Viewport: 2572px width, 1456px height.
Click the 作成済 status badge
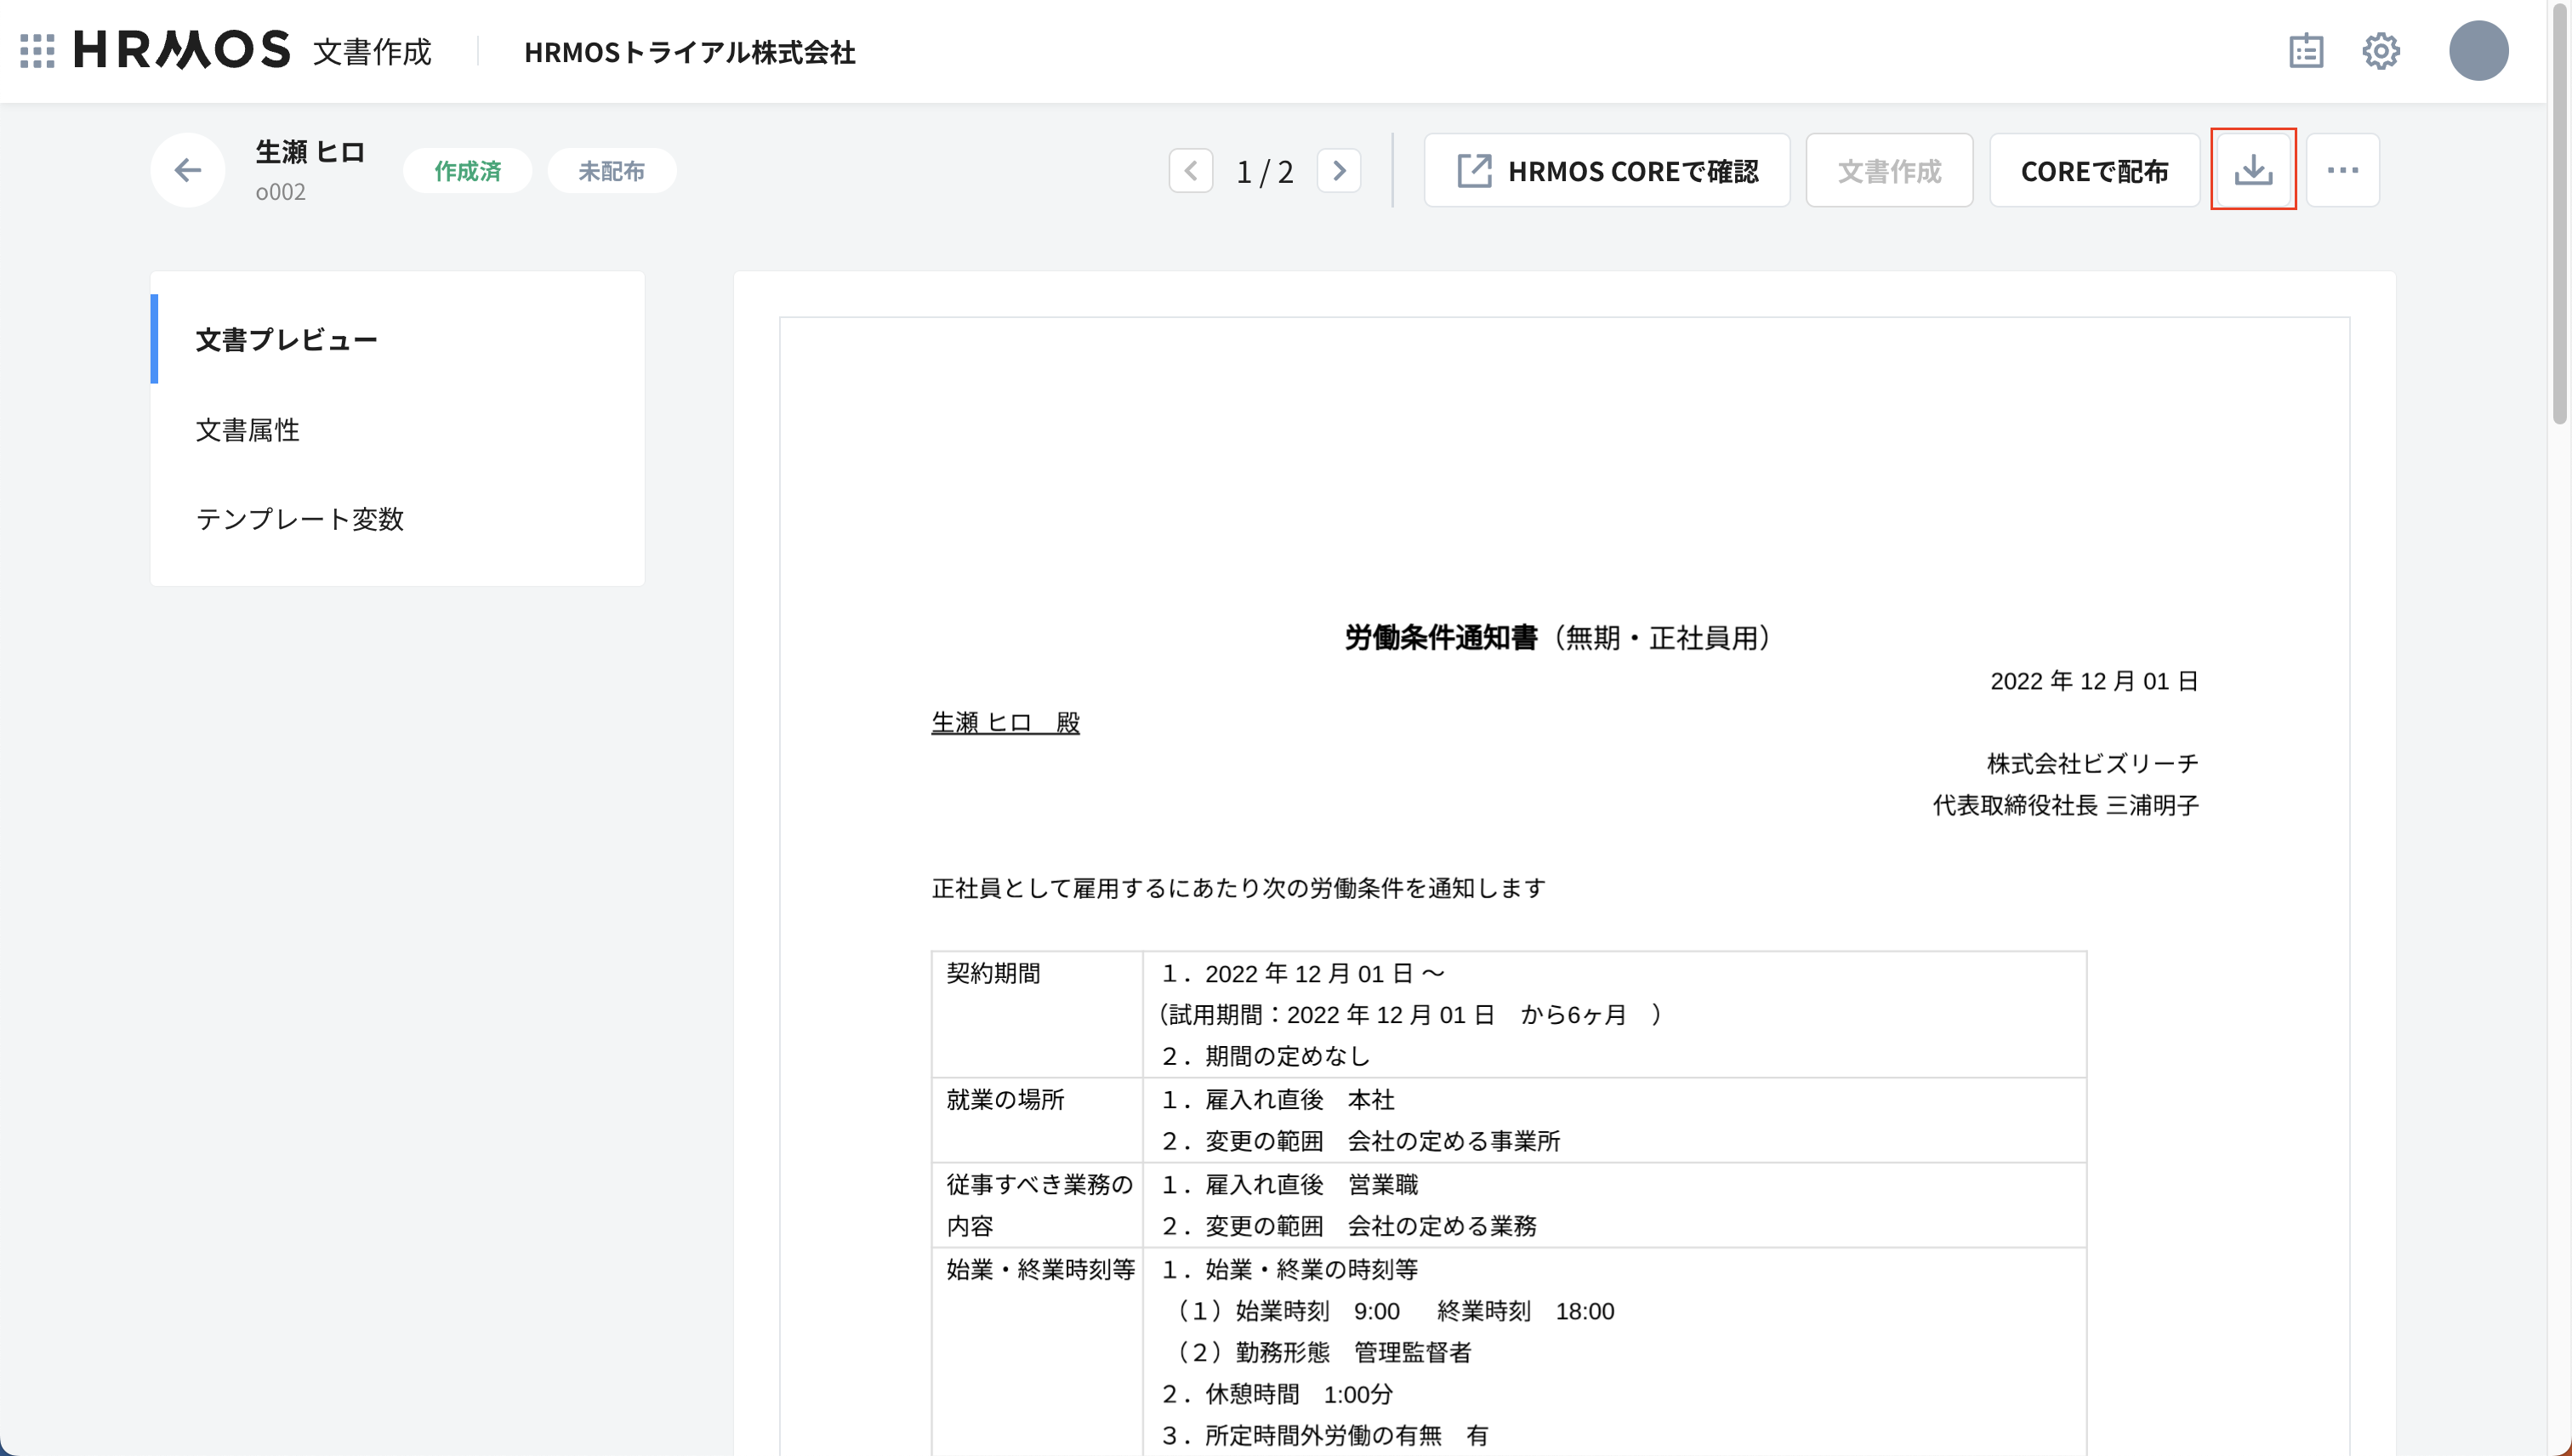click(x=466, y=170)
